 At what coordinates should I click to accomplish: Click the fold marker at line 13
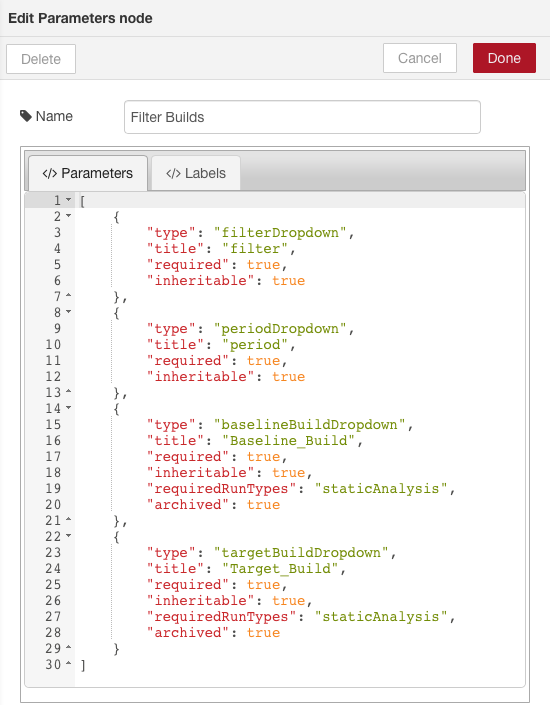click(x=68, y=392)
